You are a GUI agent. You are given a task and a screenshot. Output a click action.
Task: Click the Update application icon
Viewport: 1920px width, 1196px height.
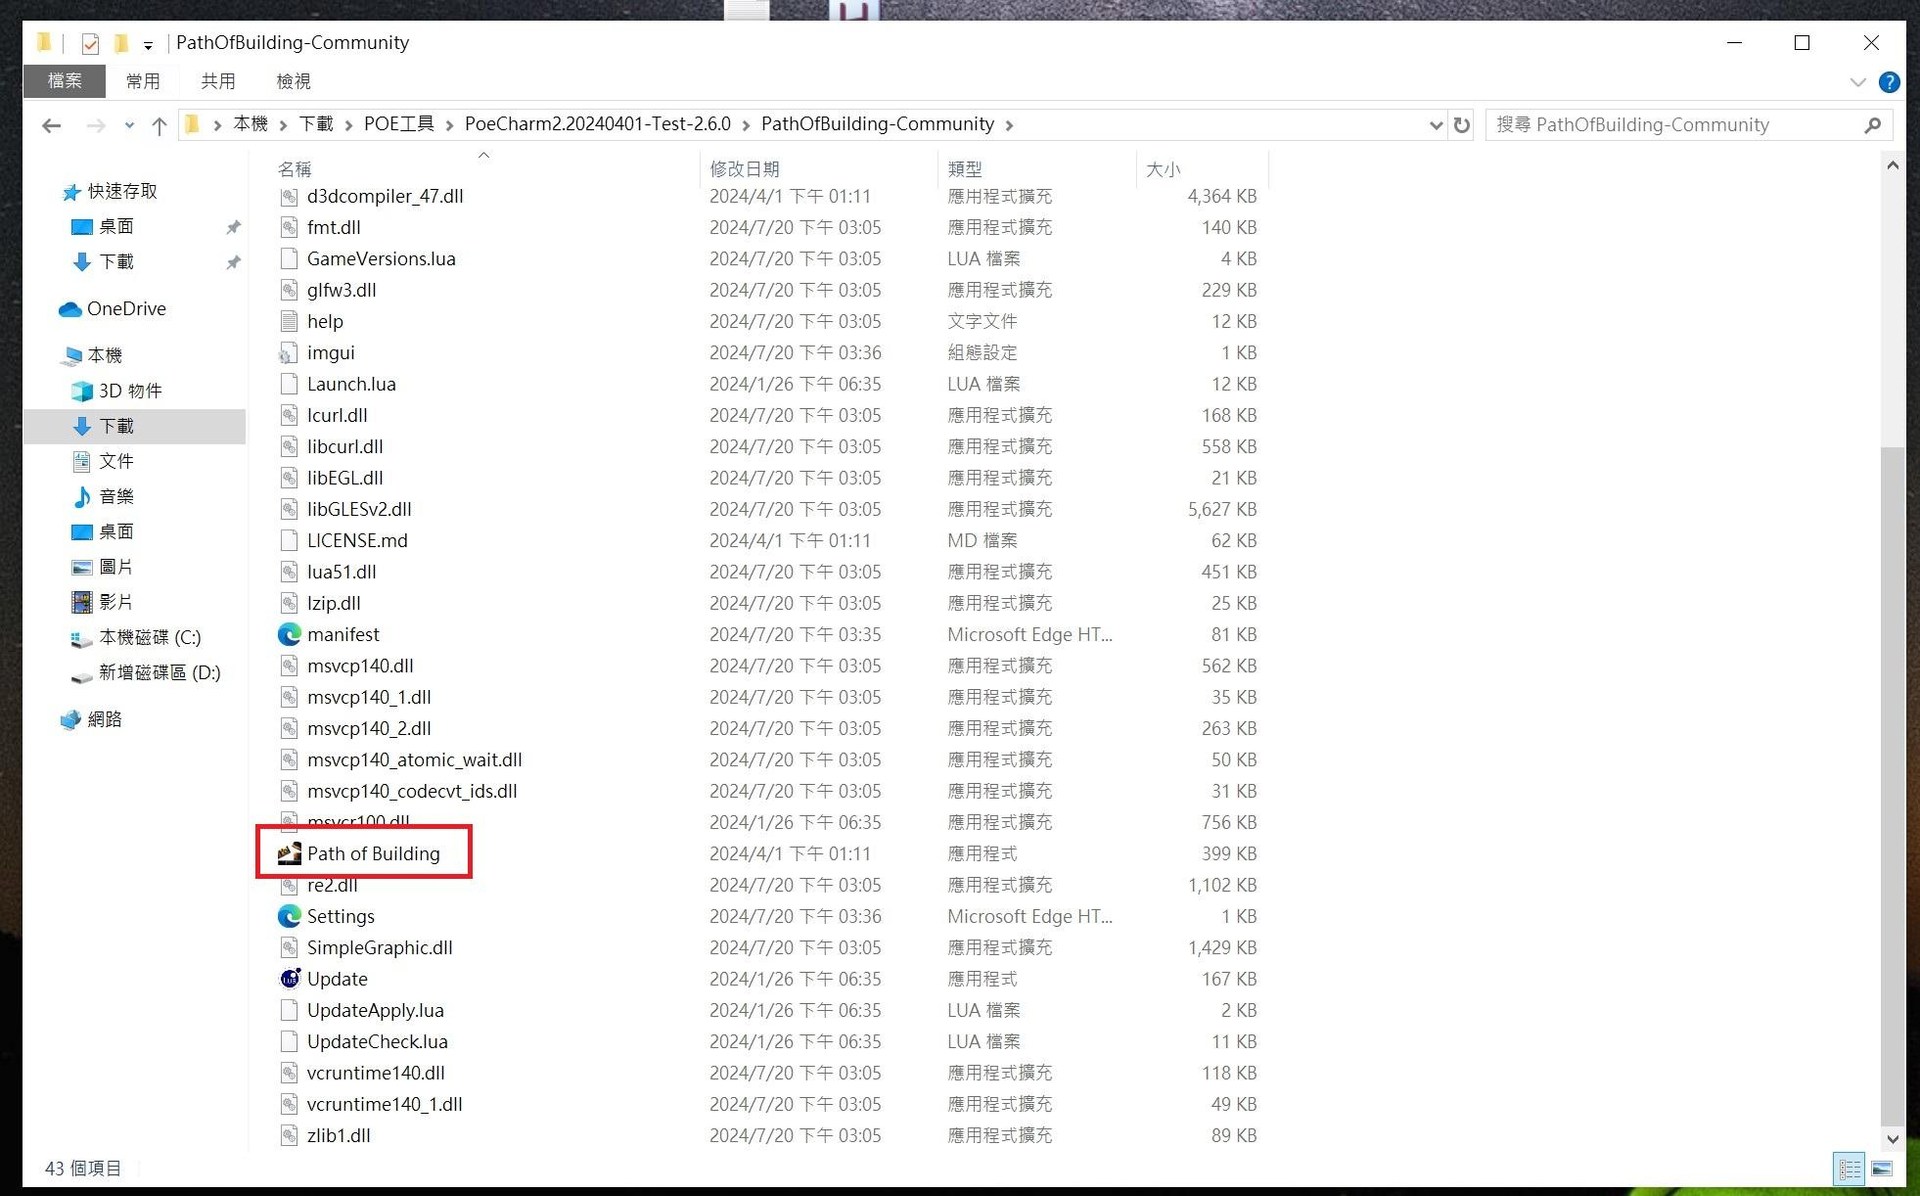(289, 978)
